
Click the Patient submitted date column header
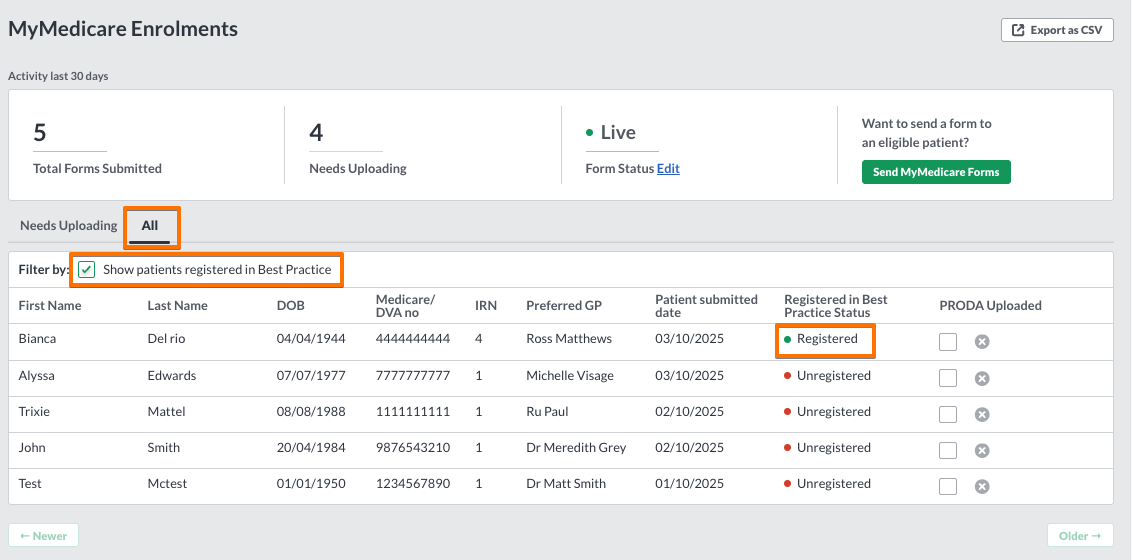click(x=707, y=305)
